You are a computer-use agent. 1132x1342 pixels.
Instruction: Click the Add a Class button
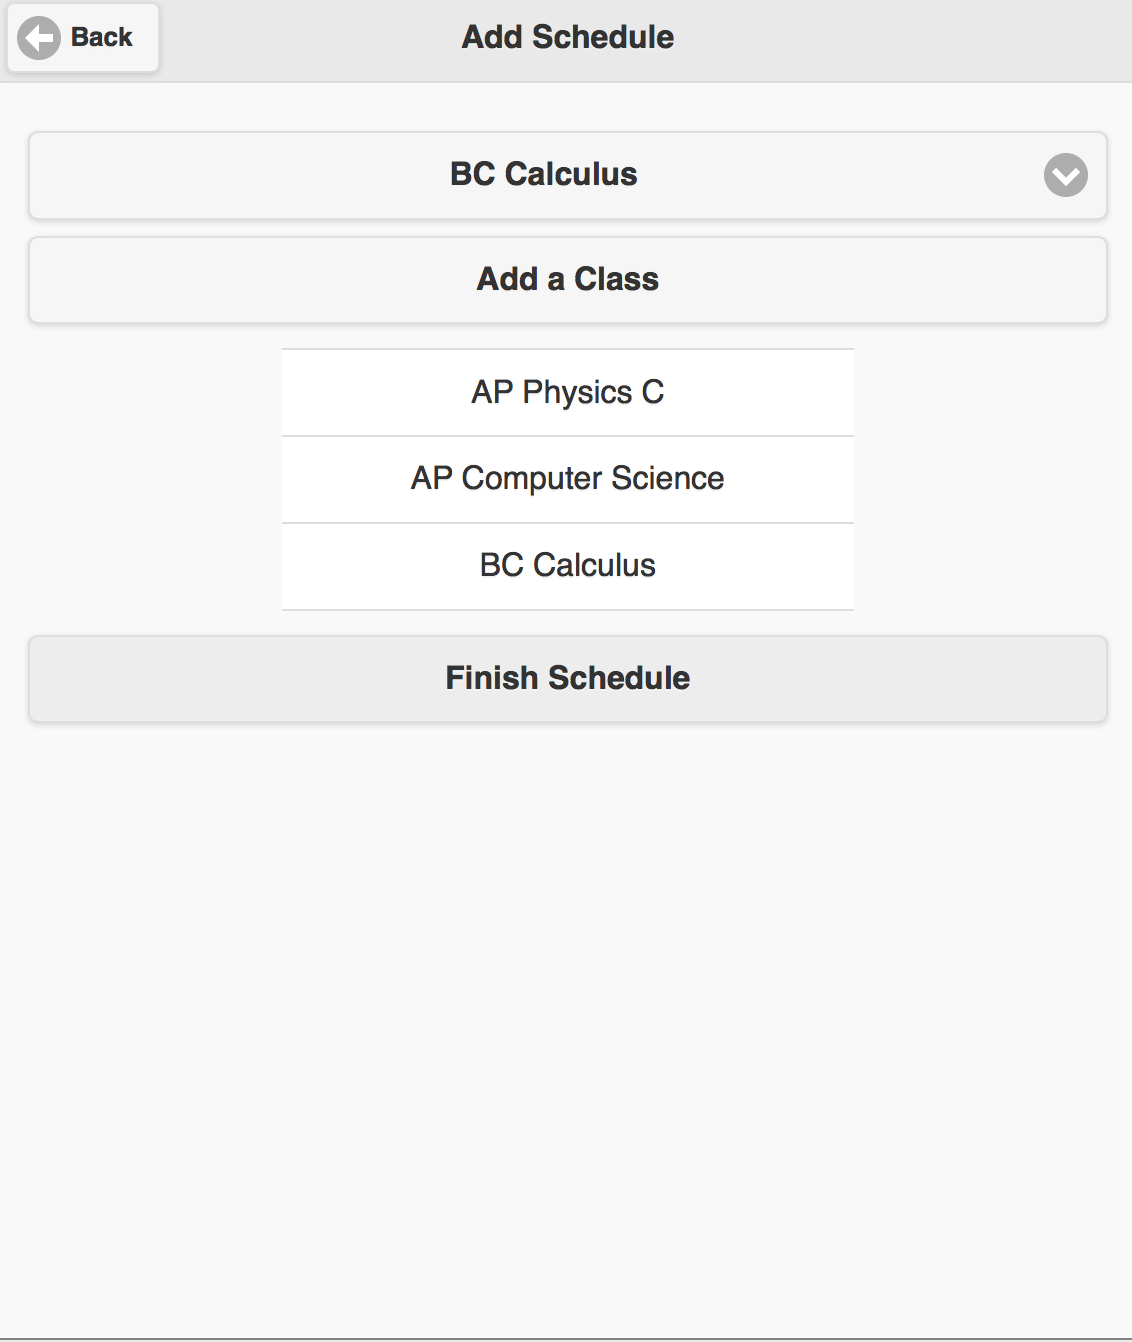click(568, 280)
